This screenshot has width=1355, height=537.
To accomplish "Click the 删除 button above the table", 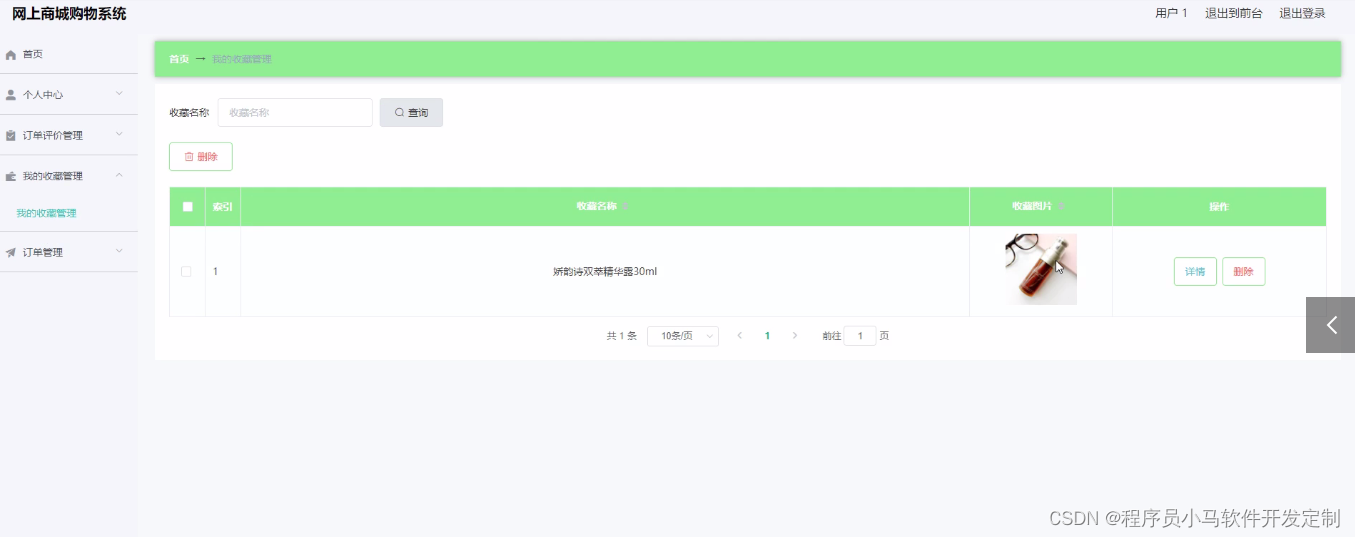I will [x=201, y=157].
